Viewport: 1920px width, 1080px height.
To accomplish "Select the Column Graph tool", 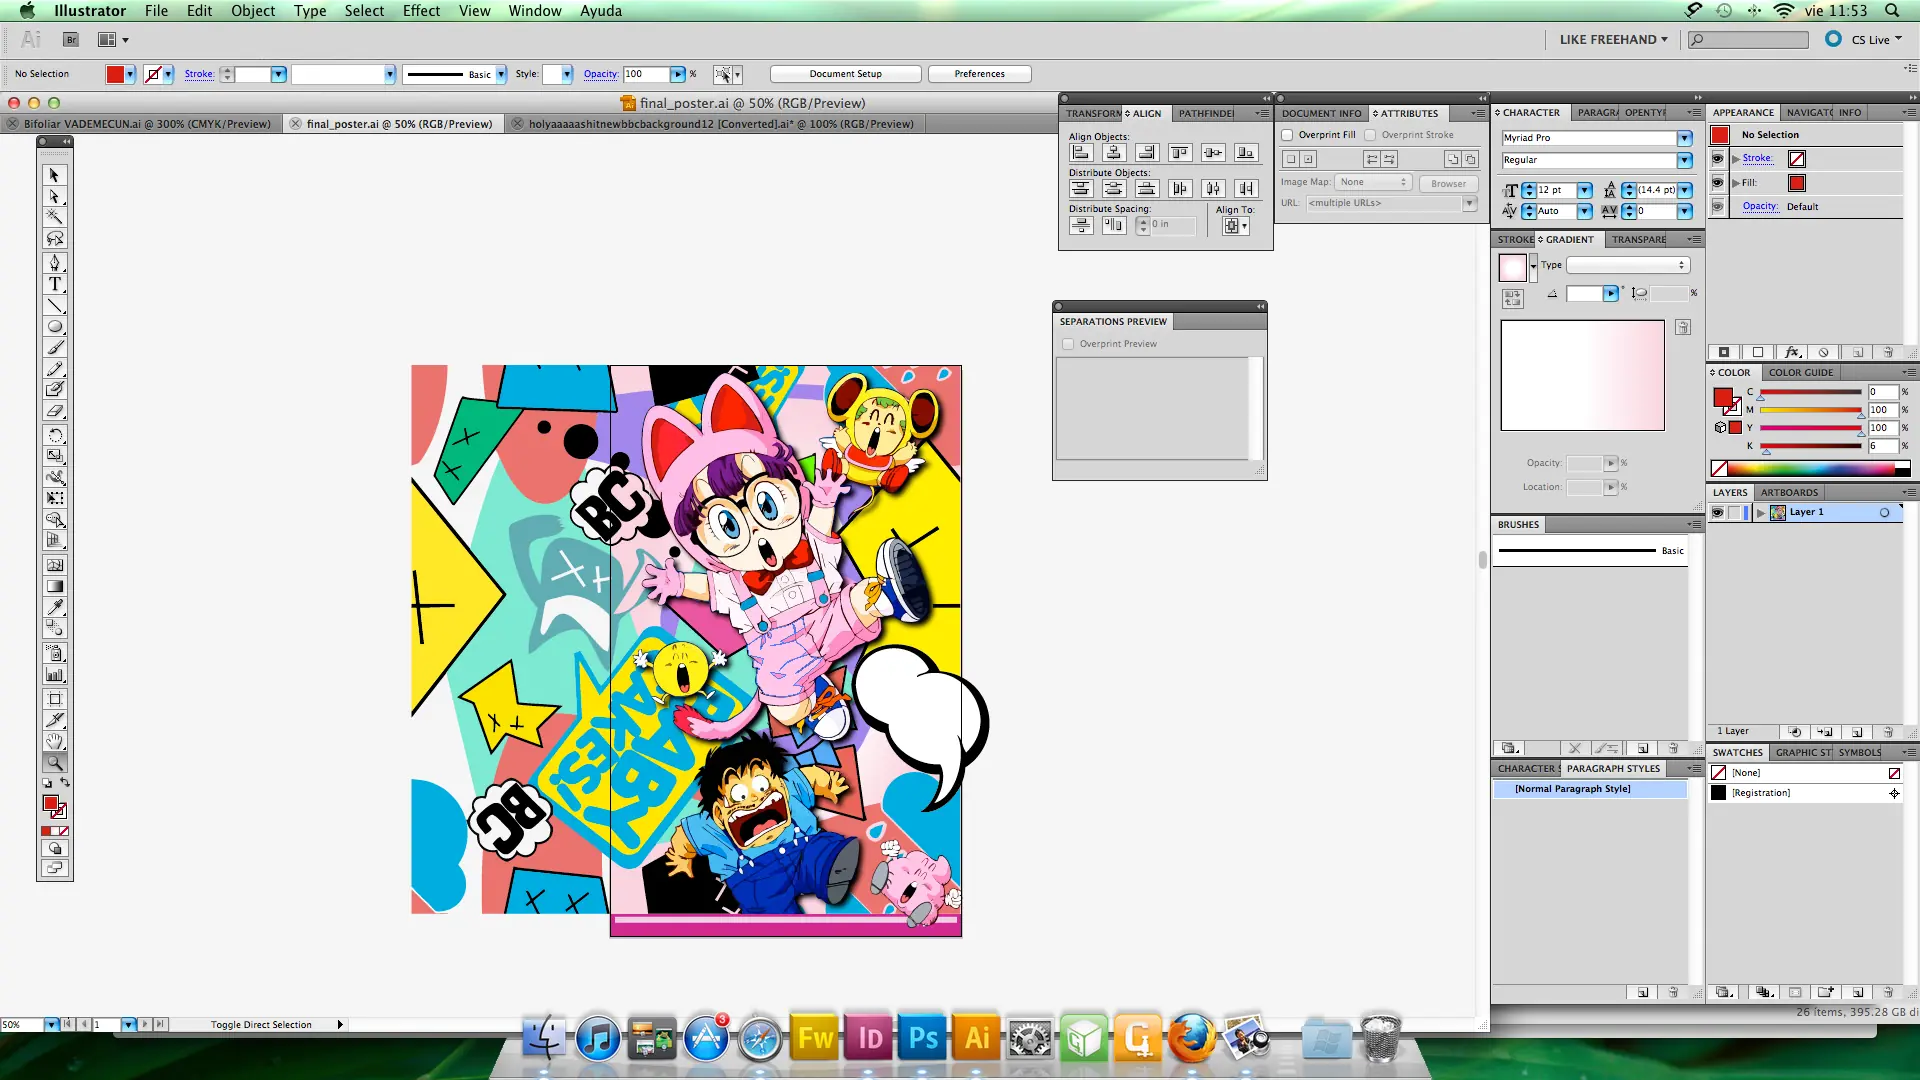I will click(x=54, y=675).
